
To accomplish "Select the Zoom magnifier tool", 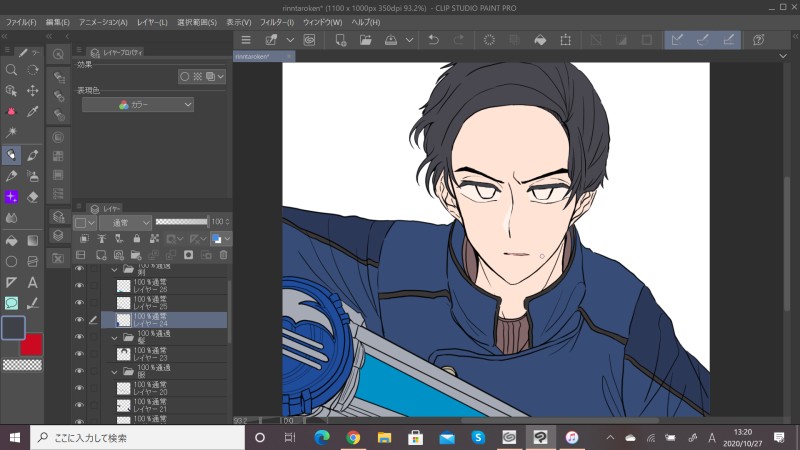I will pos(11,70).
